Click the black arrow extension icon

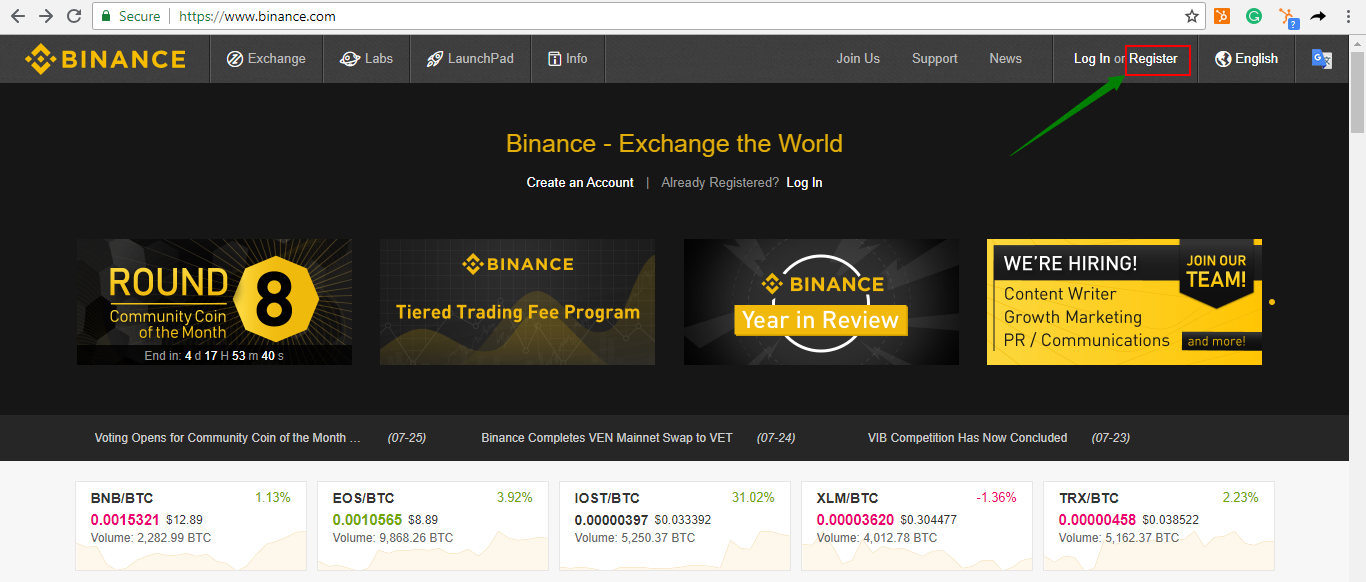(x=1318, y=16)
